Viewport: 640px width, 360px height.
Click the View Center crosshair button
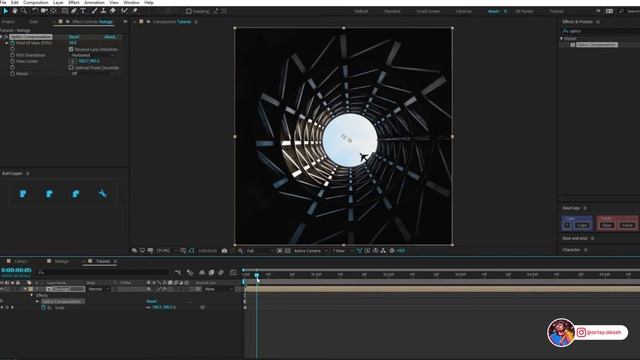[x=73, y=61]
